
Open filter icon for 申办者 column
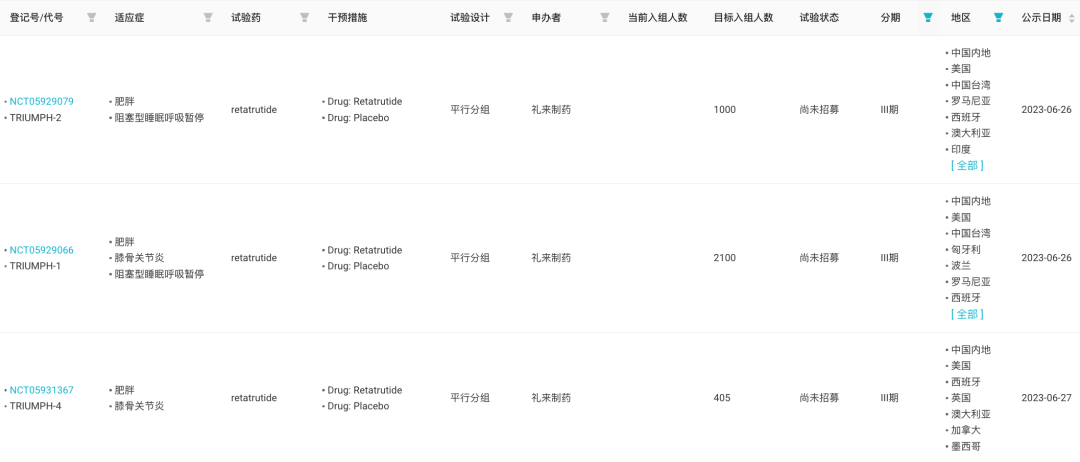click(x=605, y=18)
